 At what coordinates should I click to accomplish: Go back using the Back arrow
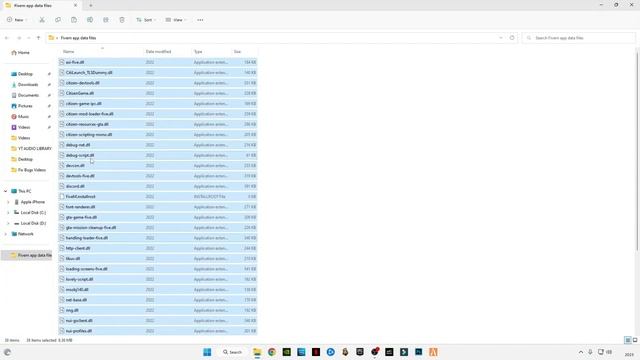[x=7, y=38]
